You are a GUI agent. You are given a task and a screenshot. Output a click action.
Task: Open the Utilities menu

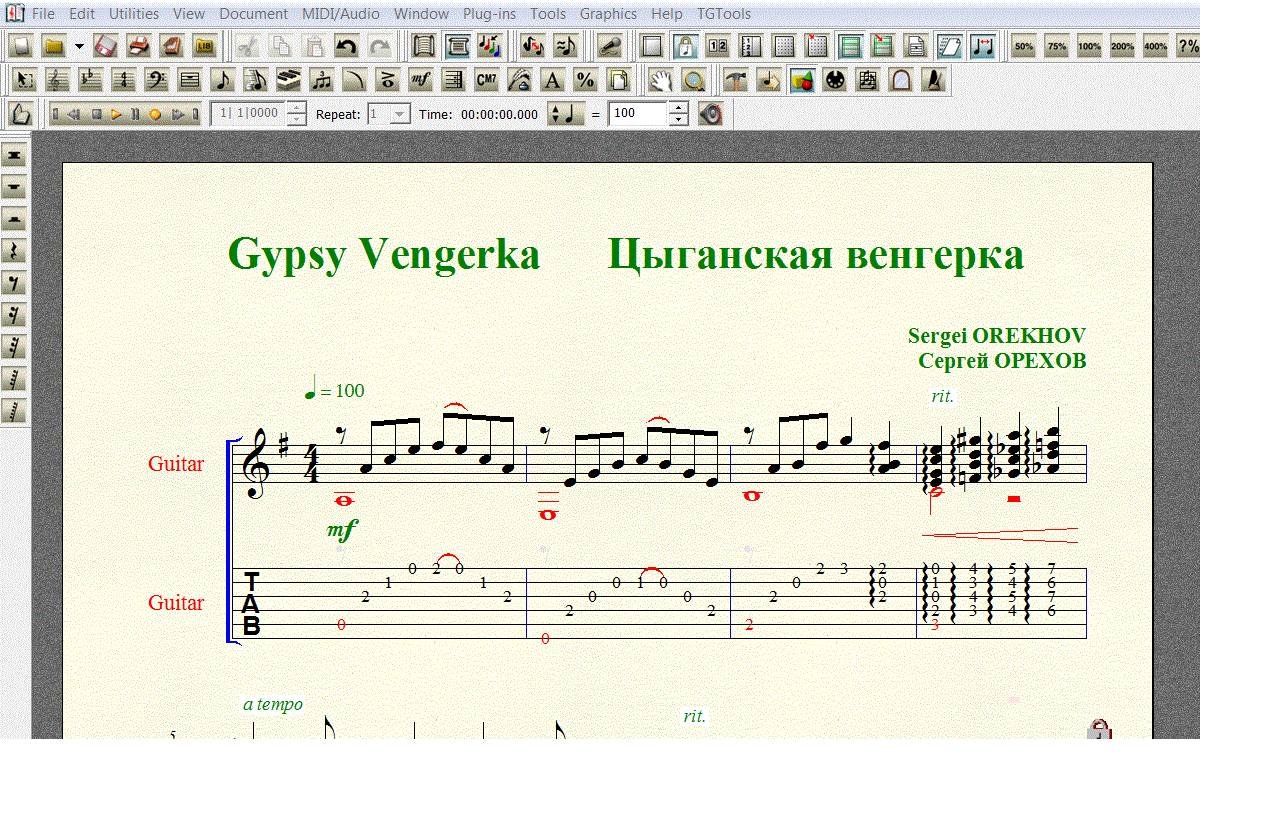click(134, 14)
